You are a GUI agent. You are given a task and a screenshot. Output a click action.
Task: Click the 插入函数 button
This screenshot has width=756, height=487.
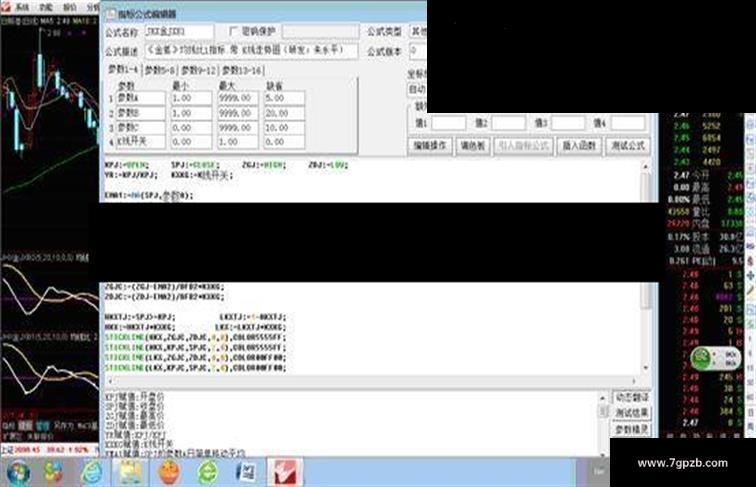click(x=579, y=146)
